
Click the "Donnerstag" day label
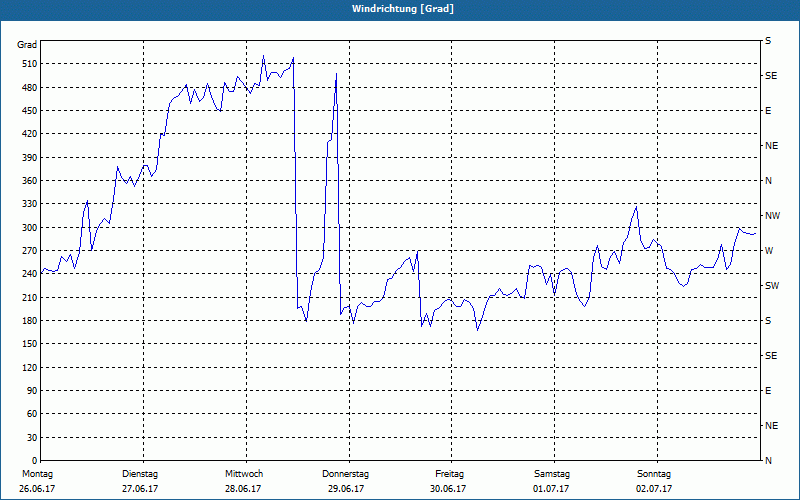pos(345,474)
